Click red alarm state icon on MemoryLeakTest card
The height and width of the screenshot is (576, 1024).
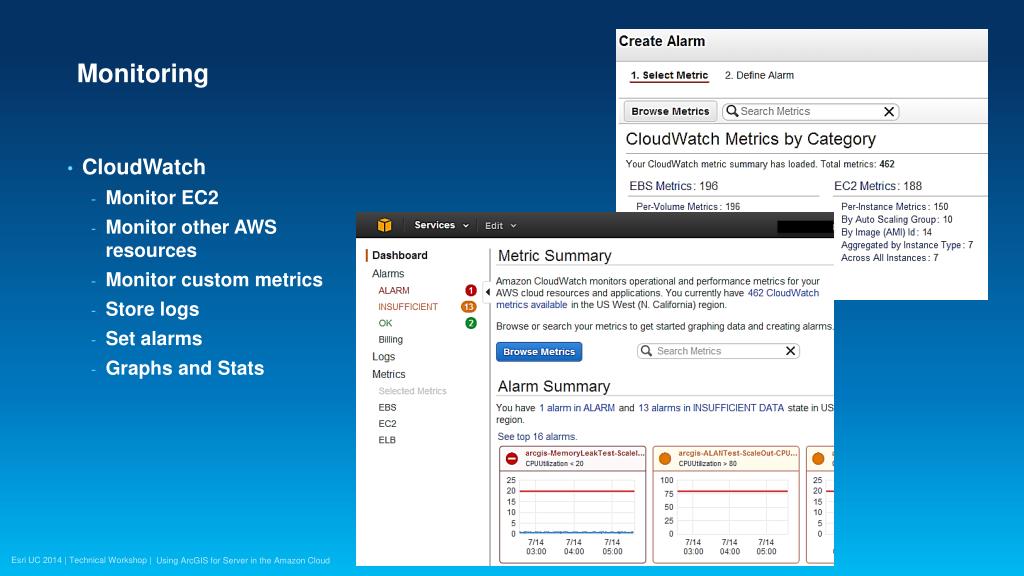[512, 458]
